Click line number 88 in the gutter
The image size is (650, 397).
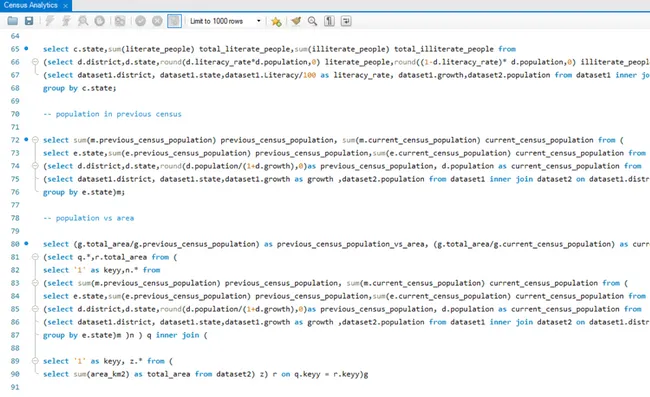pos(15,348)
